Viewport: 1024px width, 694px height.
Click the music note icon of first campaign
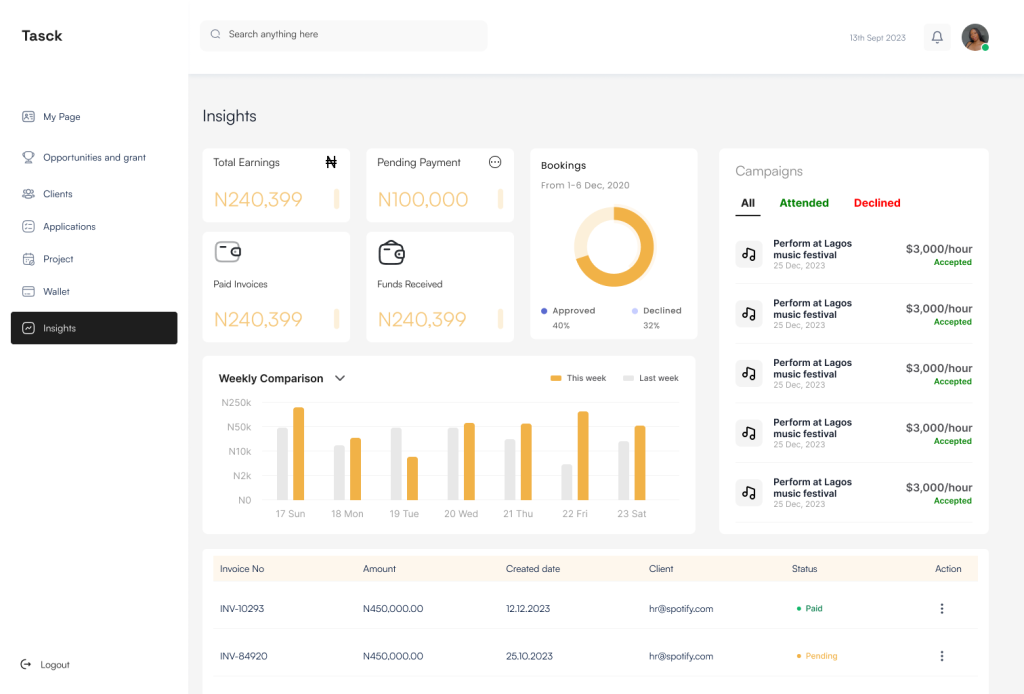(748, 254)
